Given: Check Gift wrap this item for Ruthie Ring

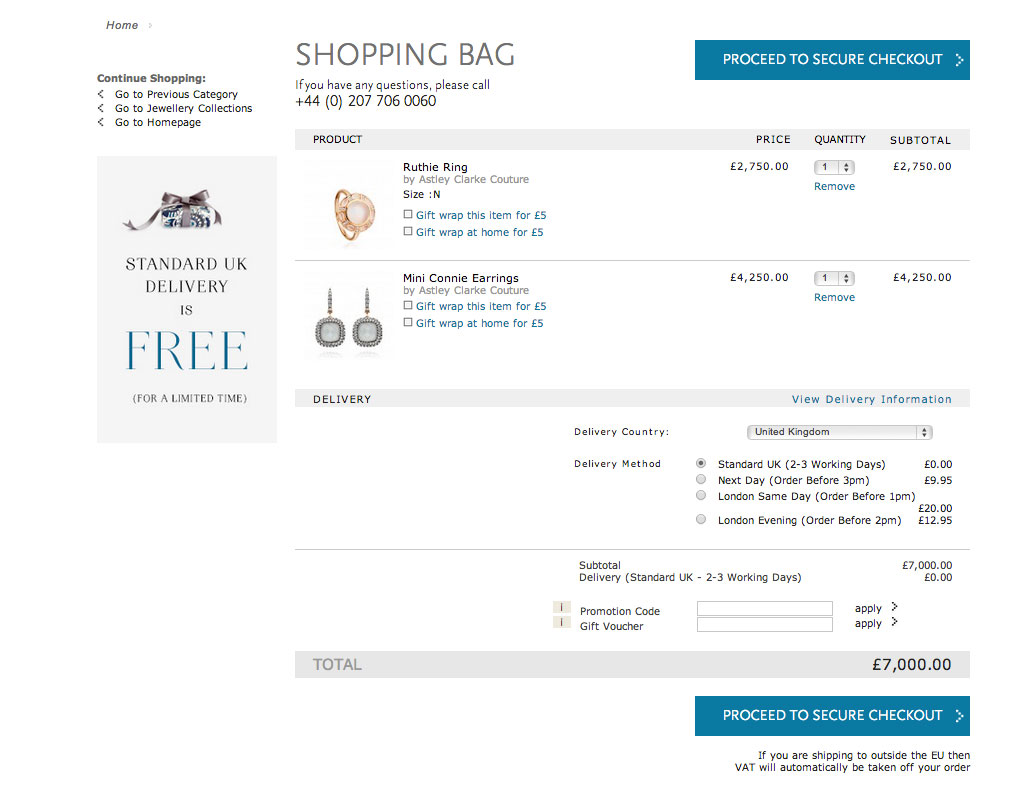Looking at the screenshot, I should point(407,214).
